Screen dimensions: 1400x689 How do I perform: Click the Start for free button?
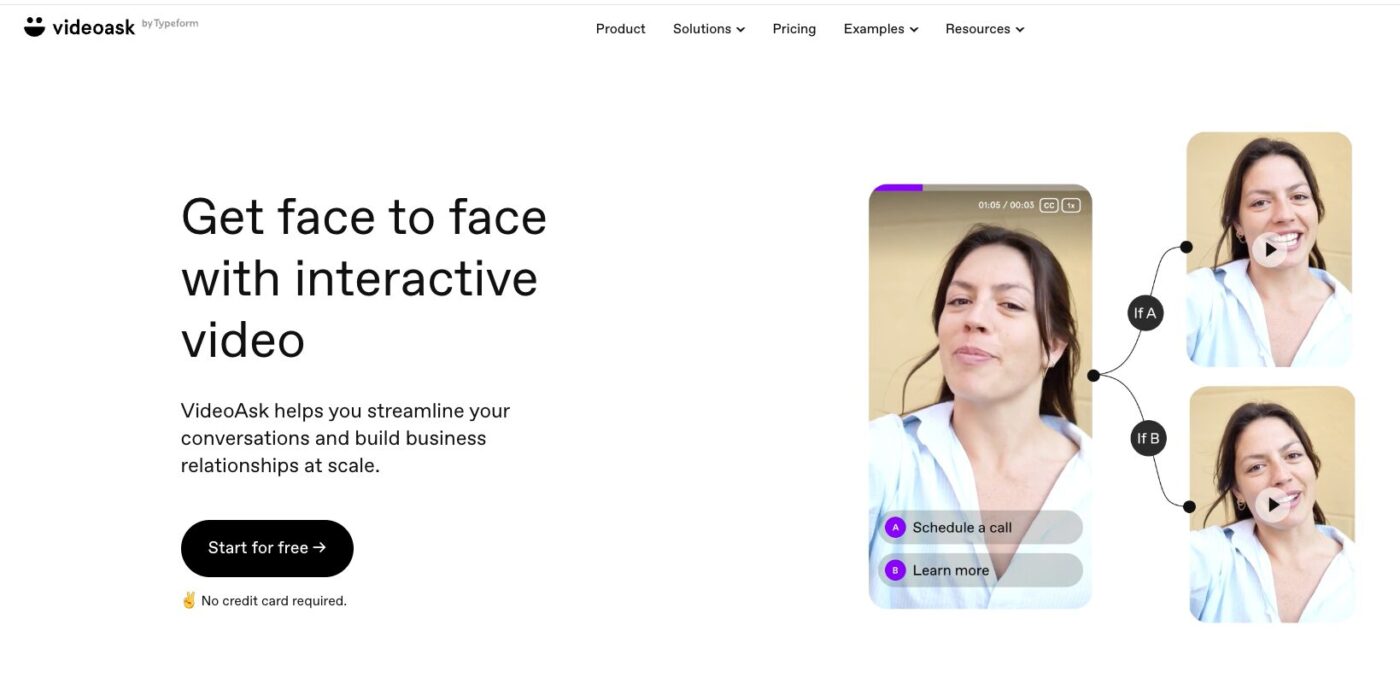[x=267, y=548]
